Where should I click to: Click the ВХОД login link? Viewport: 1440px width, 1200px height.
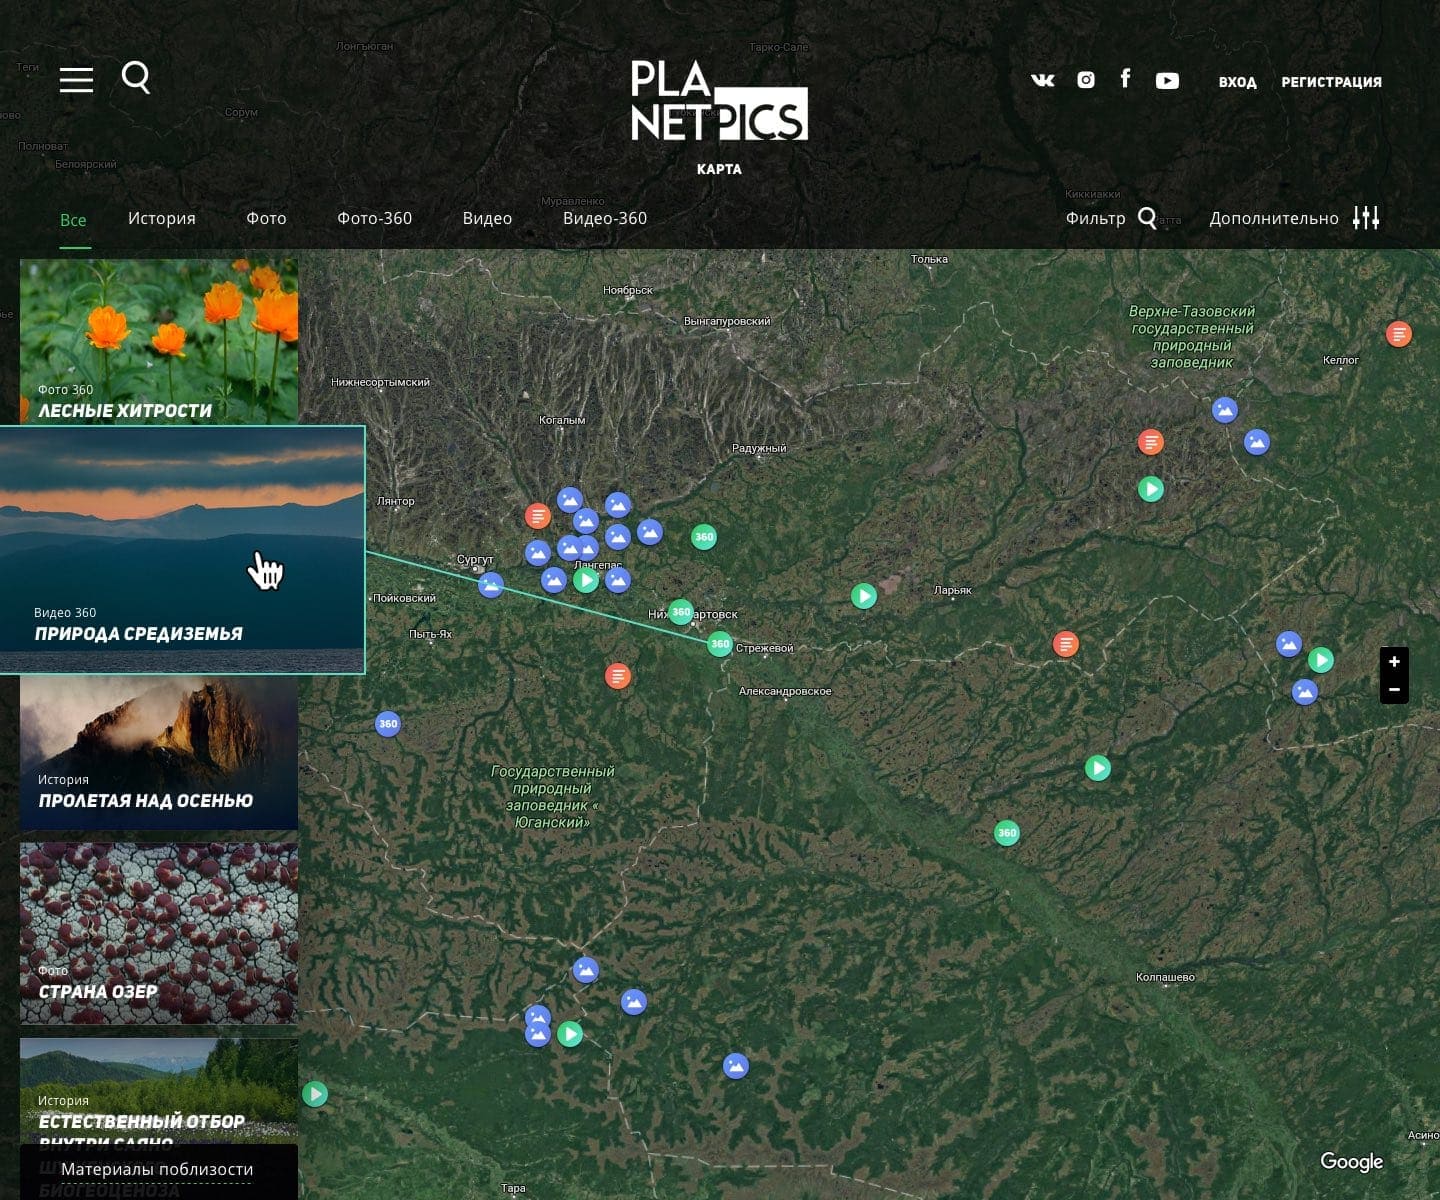click(x=1237, y=82)
